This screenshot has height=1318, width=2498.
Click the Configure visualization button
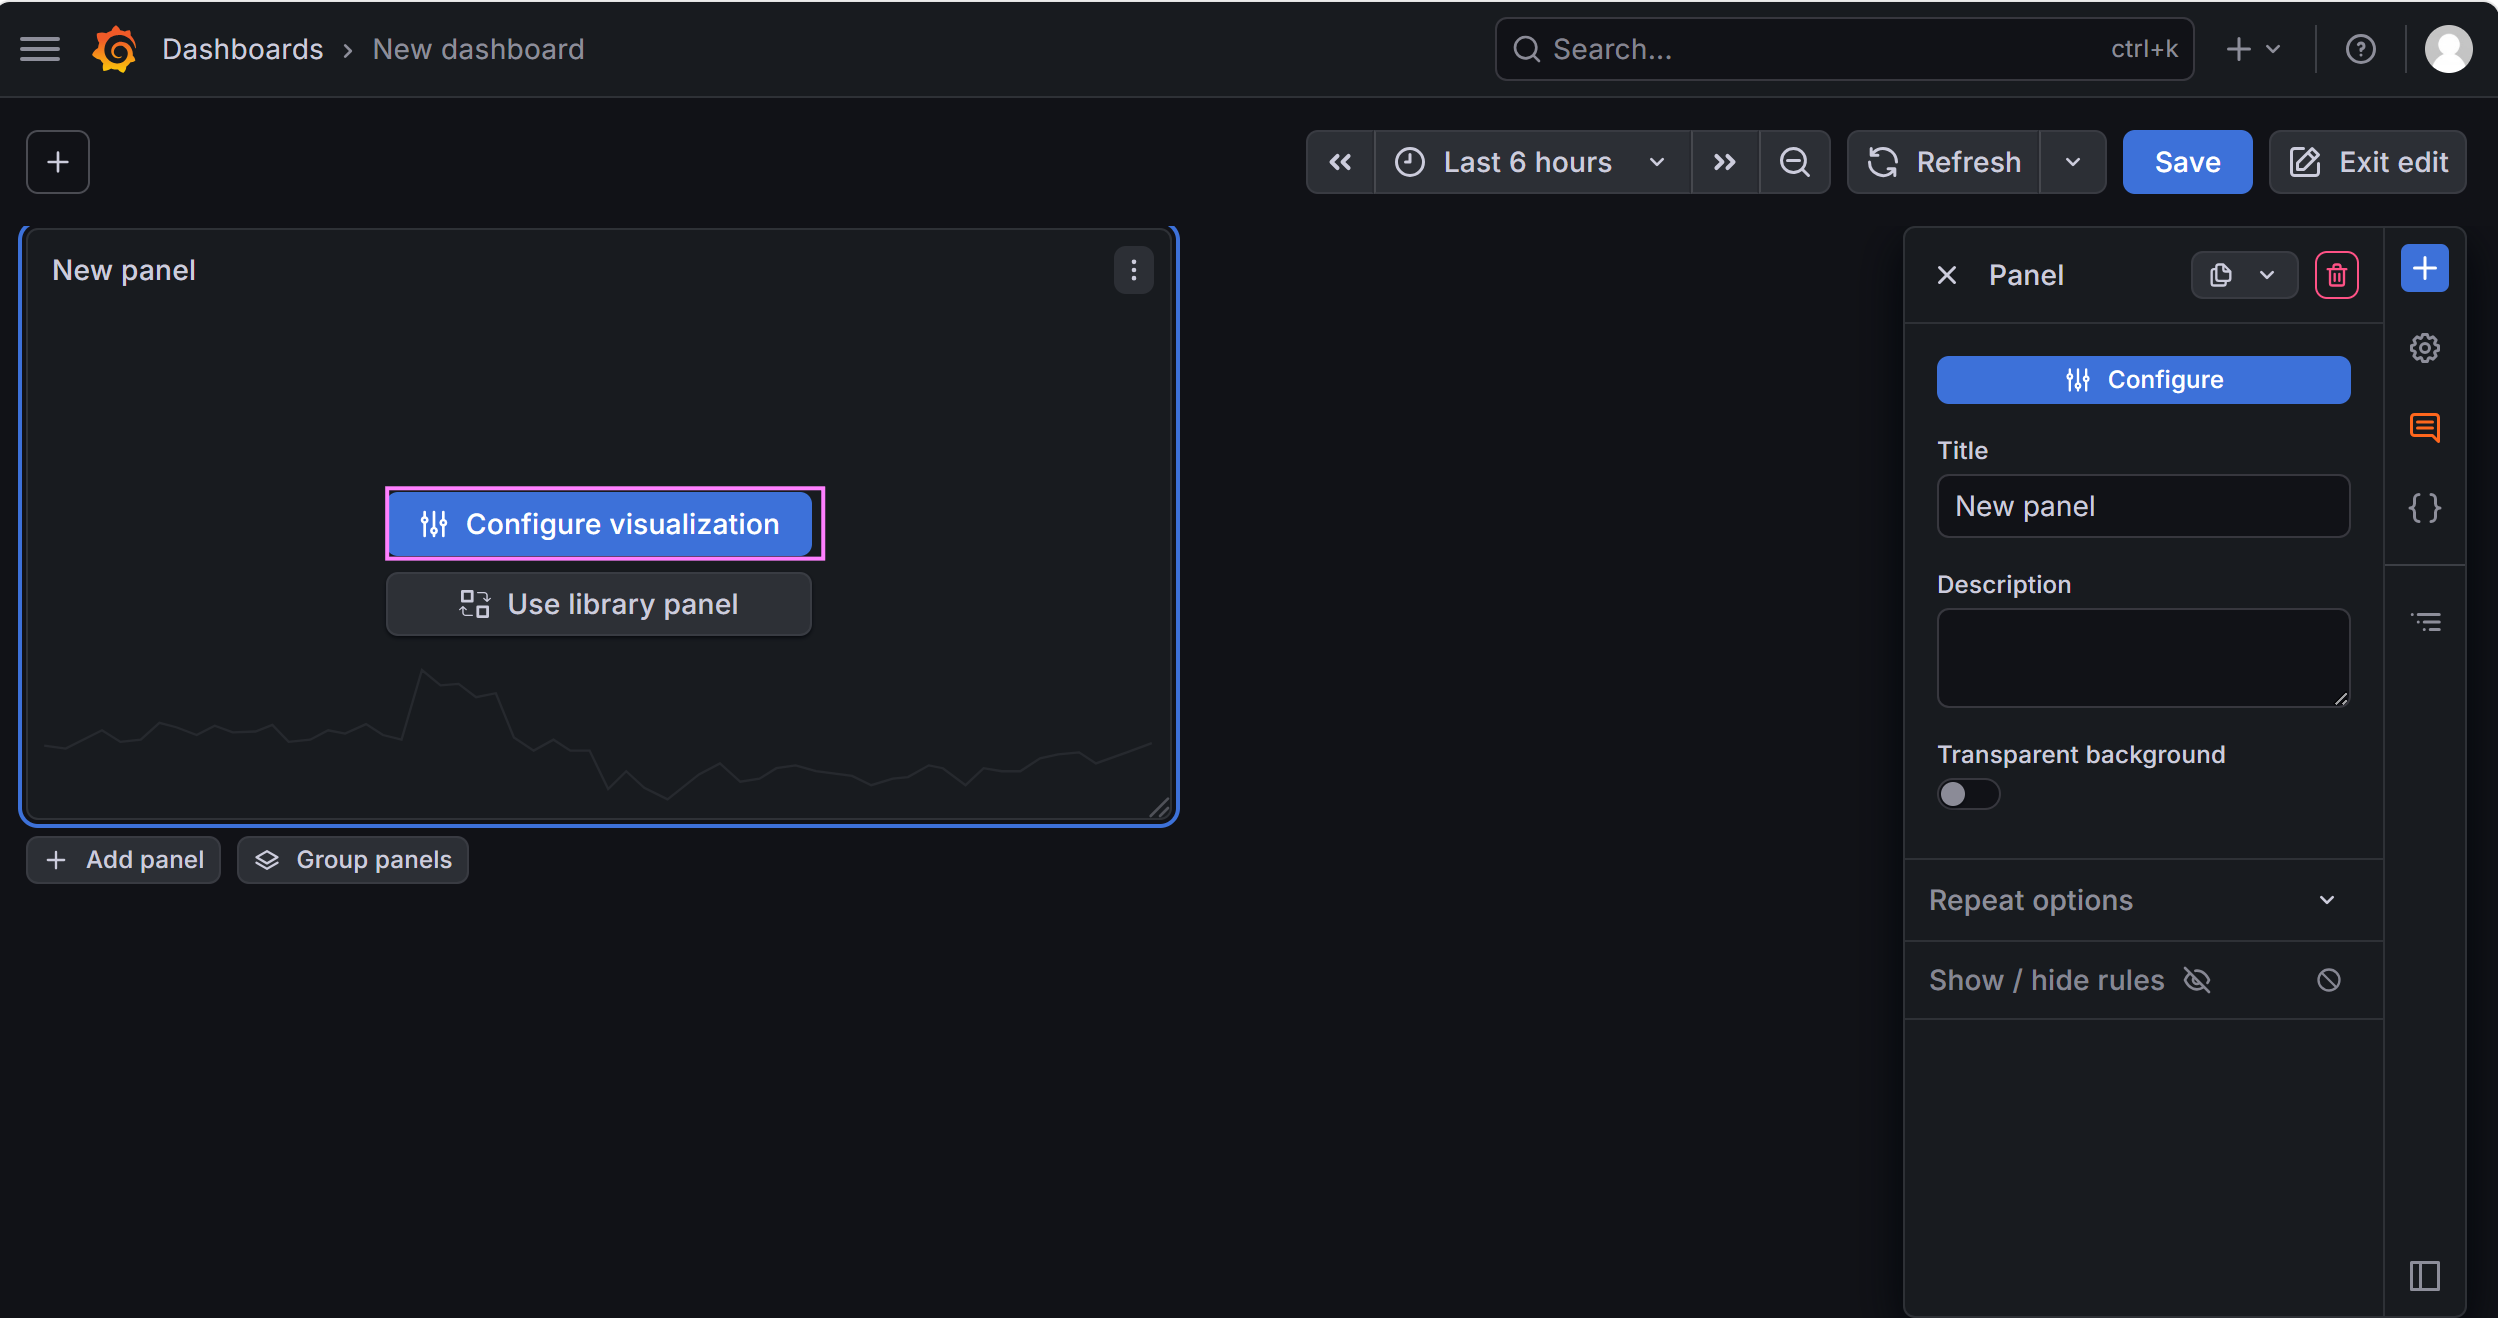(x=600, y=524)
